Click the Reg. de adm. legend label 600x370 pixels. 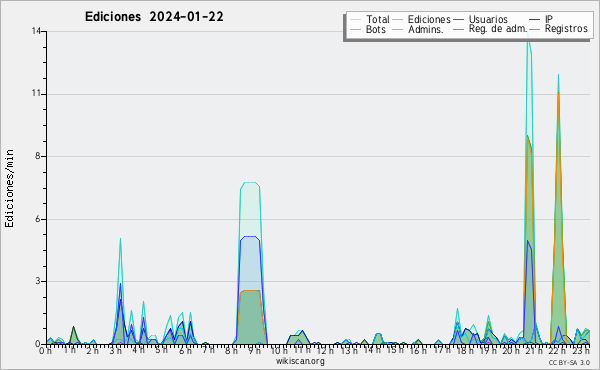point(498,29)
